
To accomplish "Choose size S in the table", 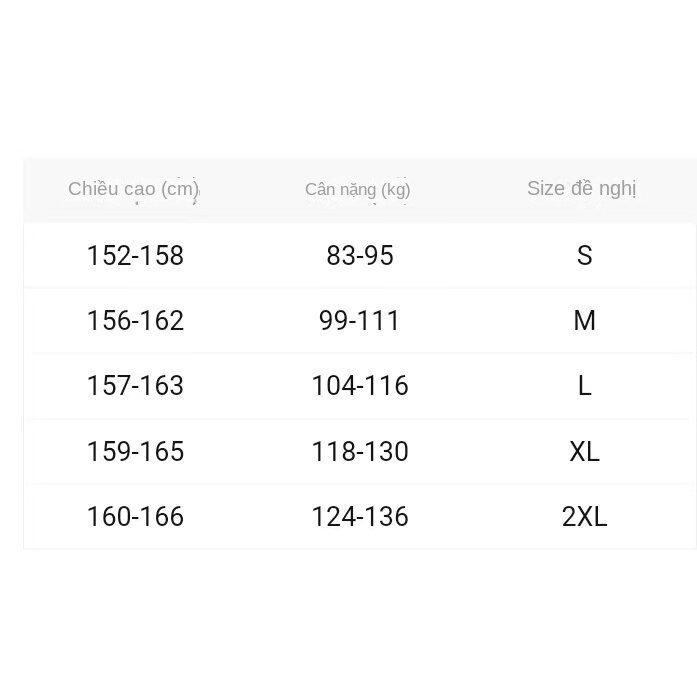I will 585,256.
